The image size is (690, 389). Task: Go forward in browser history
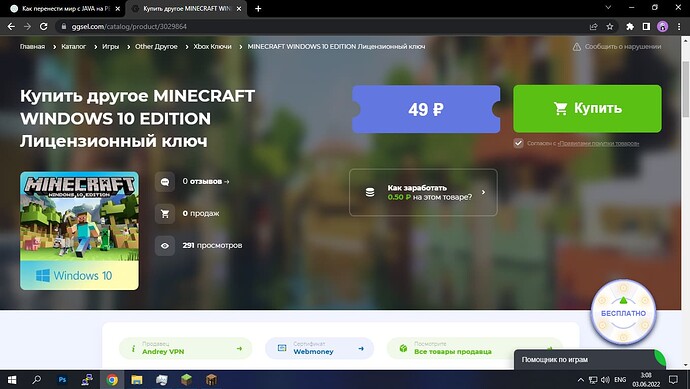tap(27, 26)
